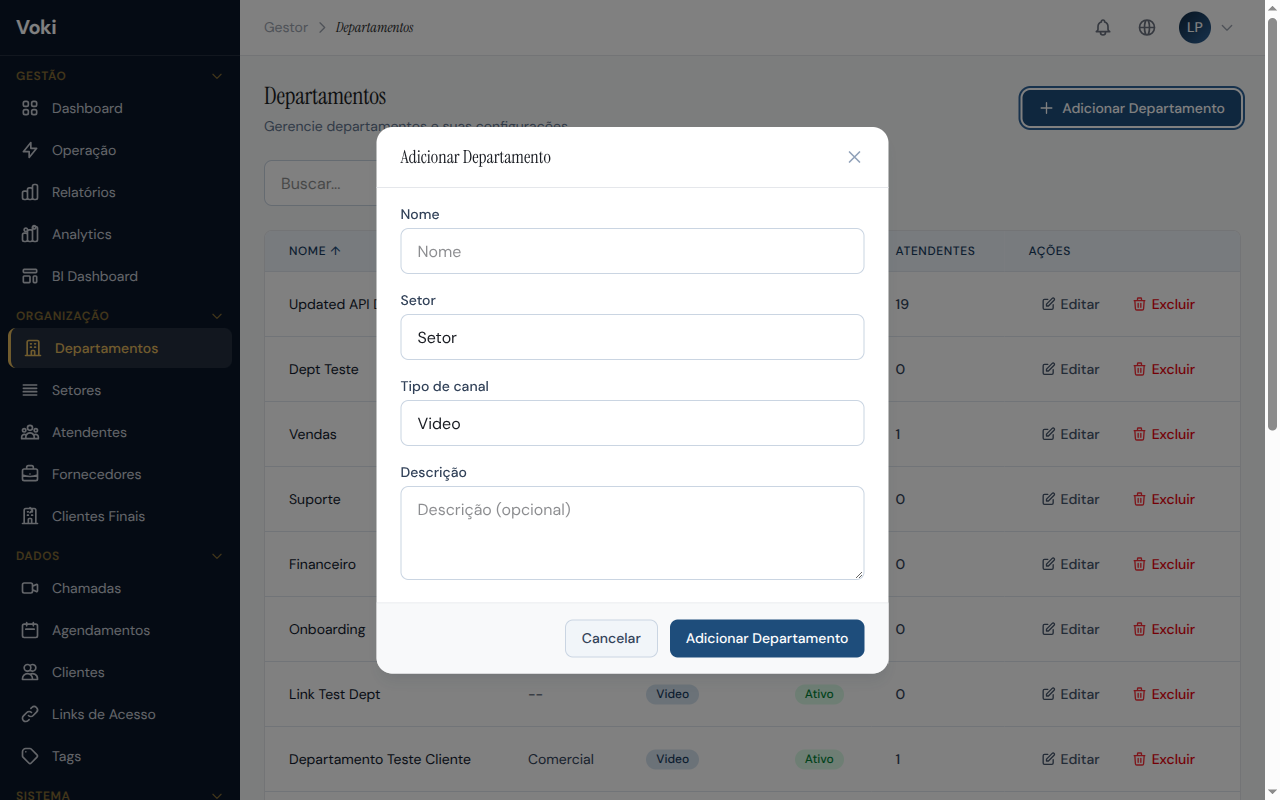Click into the Nome input field
1280x800 pixels.
pyautogui.click(x=632, y=252)
